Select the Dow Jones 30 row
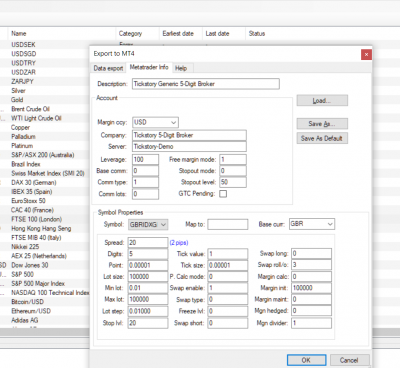 45,265
